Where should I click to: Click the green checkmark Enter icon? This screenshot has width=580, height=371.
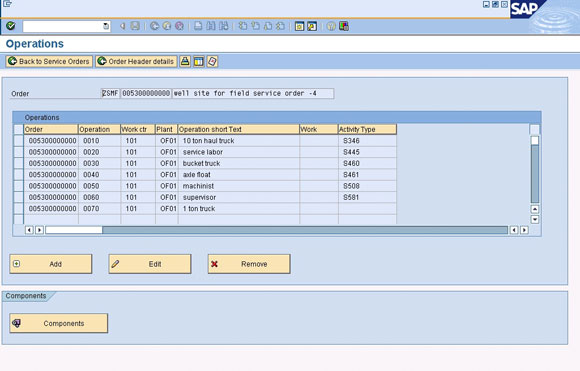pos(11,26)
